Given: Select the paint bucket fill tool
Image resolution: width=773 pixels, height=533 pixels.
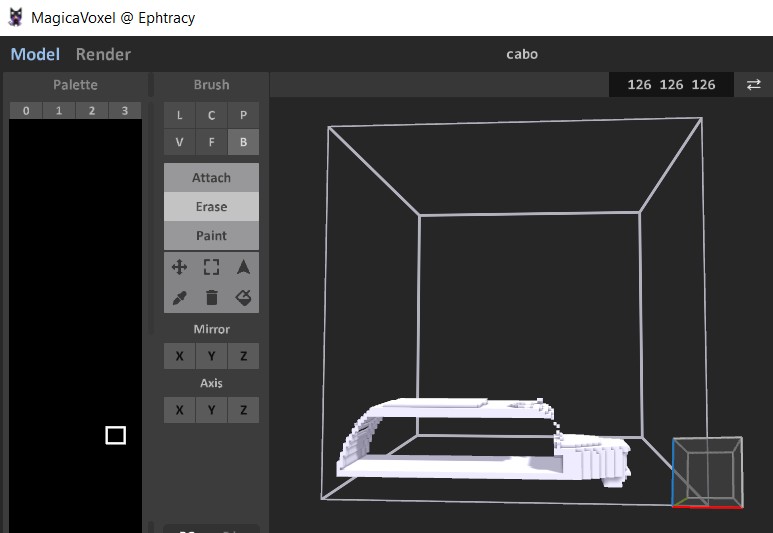Looking at the screenshot, I should tap(244, 298).
